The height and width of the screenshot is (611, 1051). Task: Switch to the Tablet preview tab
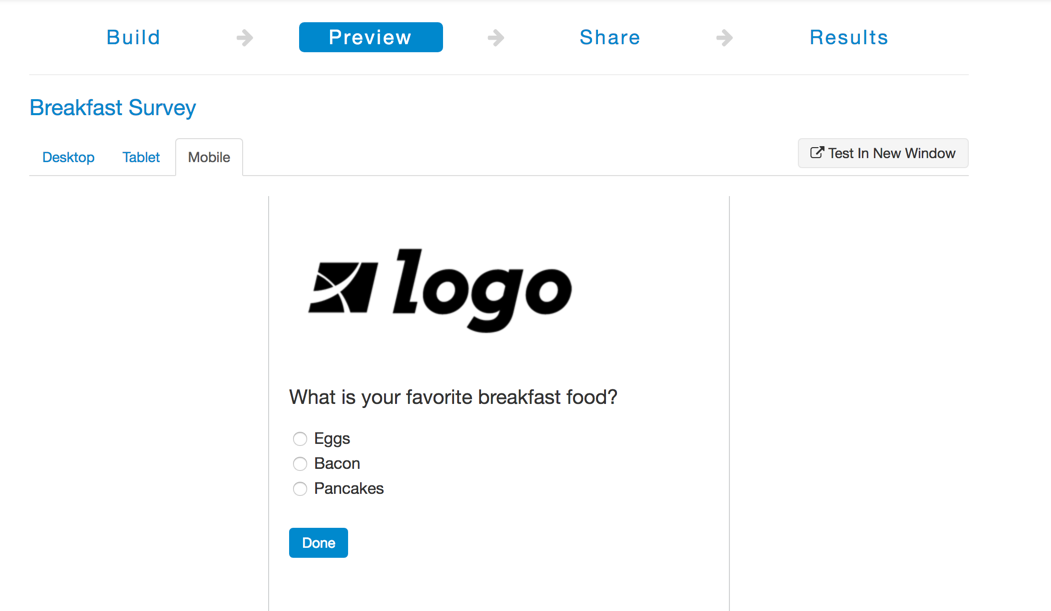coord(141,157)
